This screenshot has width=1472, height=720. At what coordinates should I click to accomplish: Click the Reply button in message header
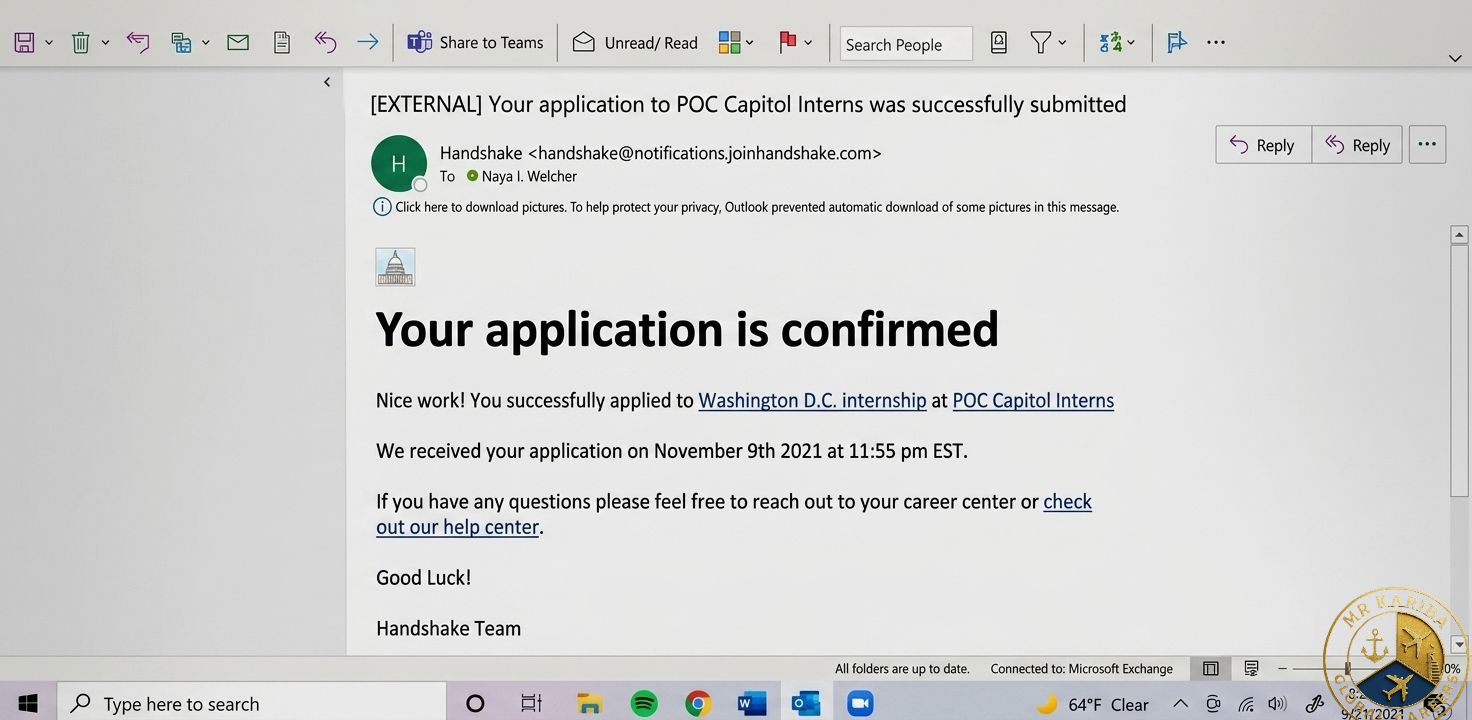(1263, 145)
